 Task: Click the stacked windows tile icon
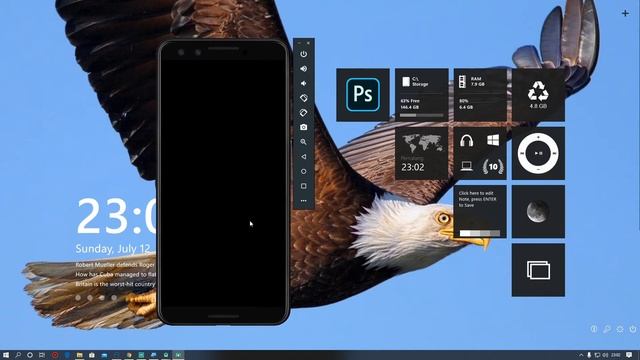[x=538, y=270]
